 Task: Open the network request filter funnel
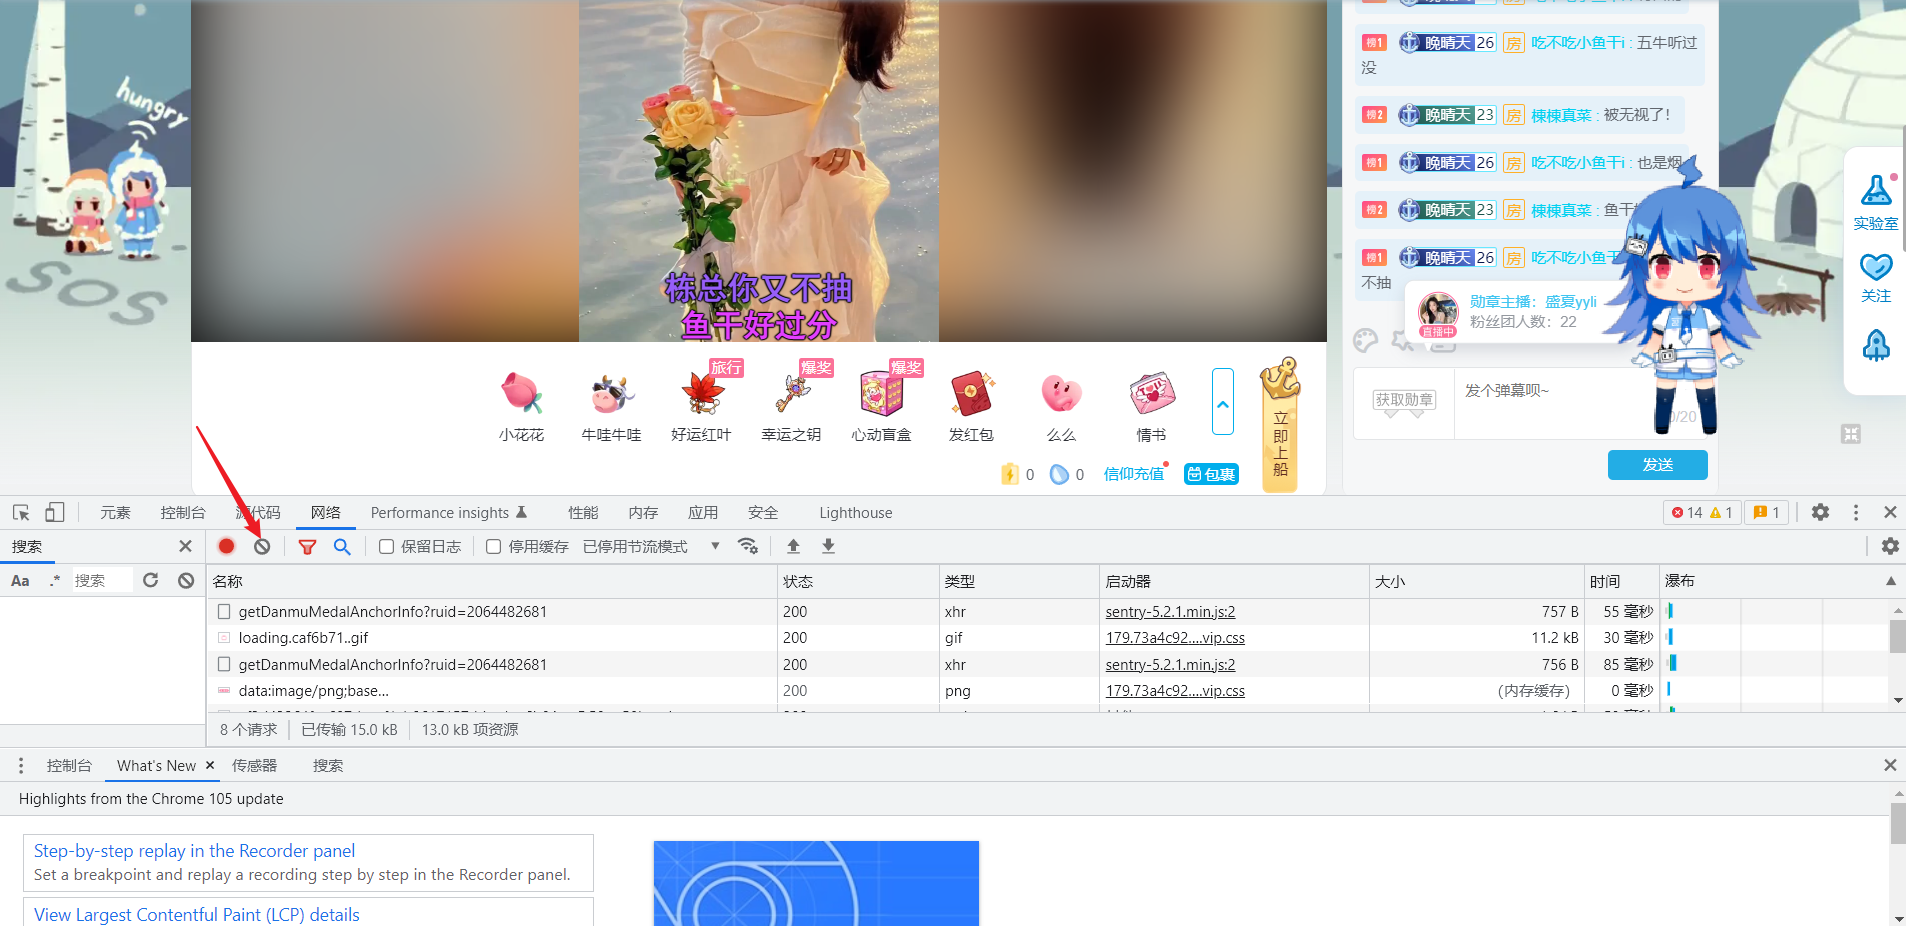[x=307, y=546]
